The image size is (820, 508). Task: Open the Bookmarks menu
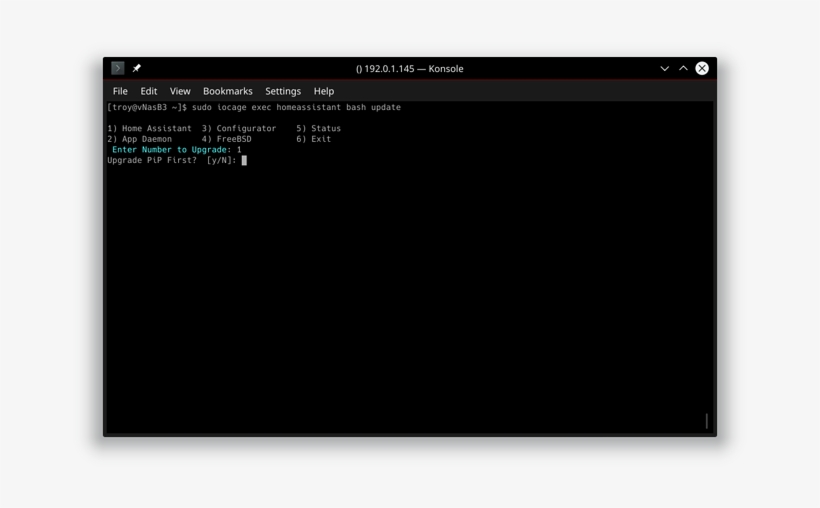click(x=227, y=91)
